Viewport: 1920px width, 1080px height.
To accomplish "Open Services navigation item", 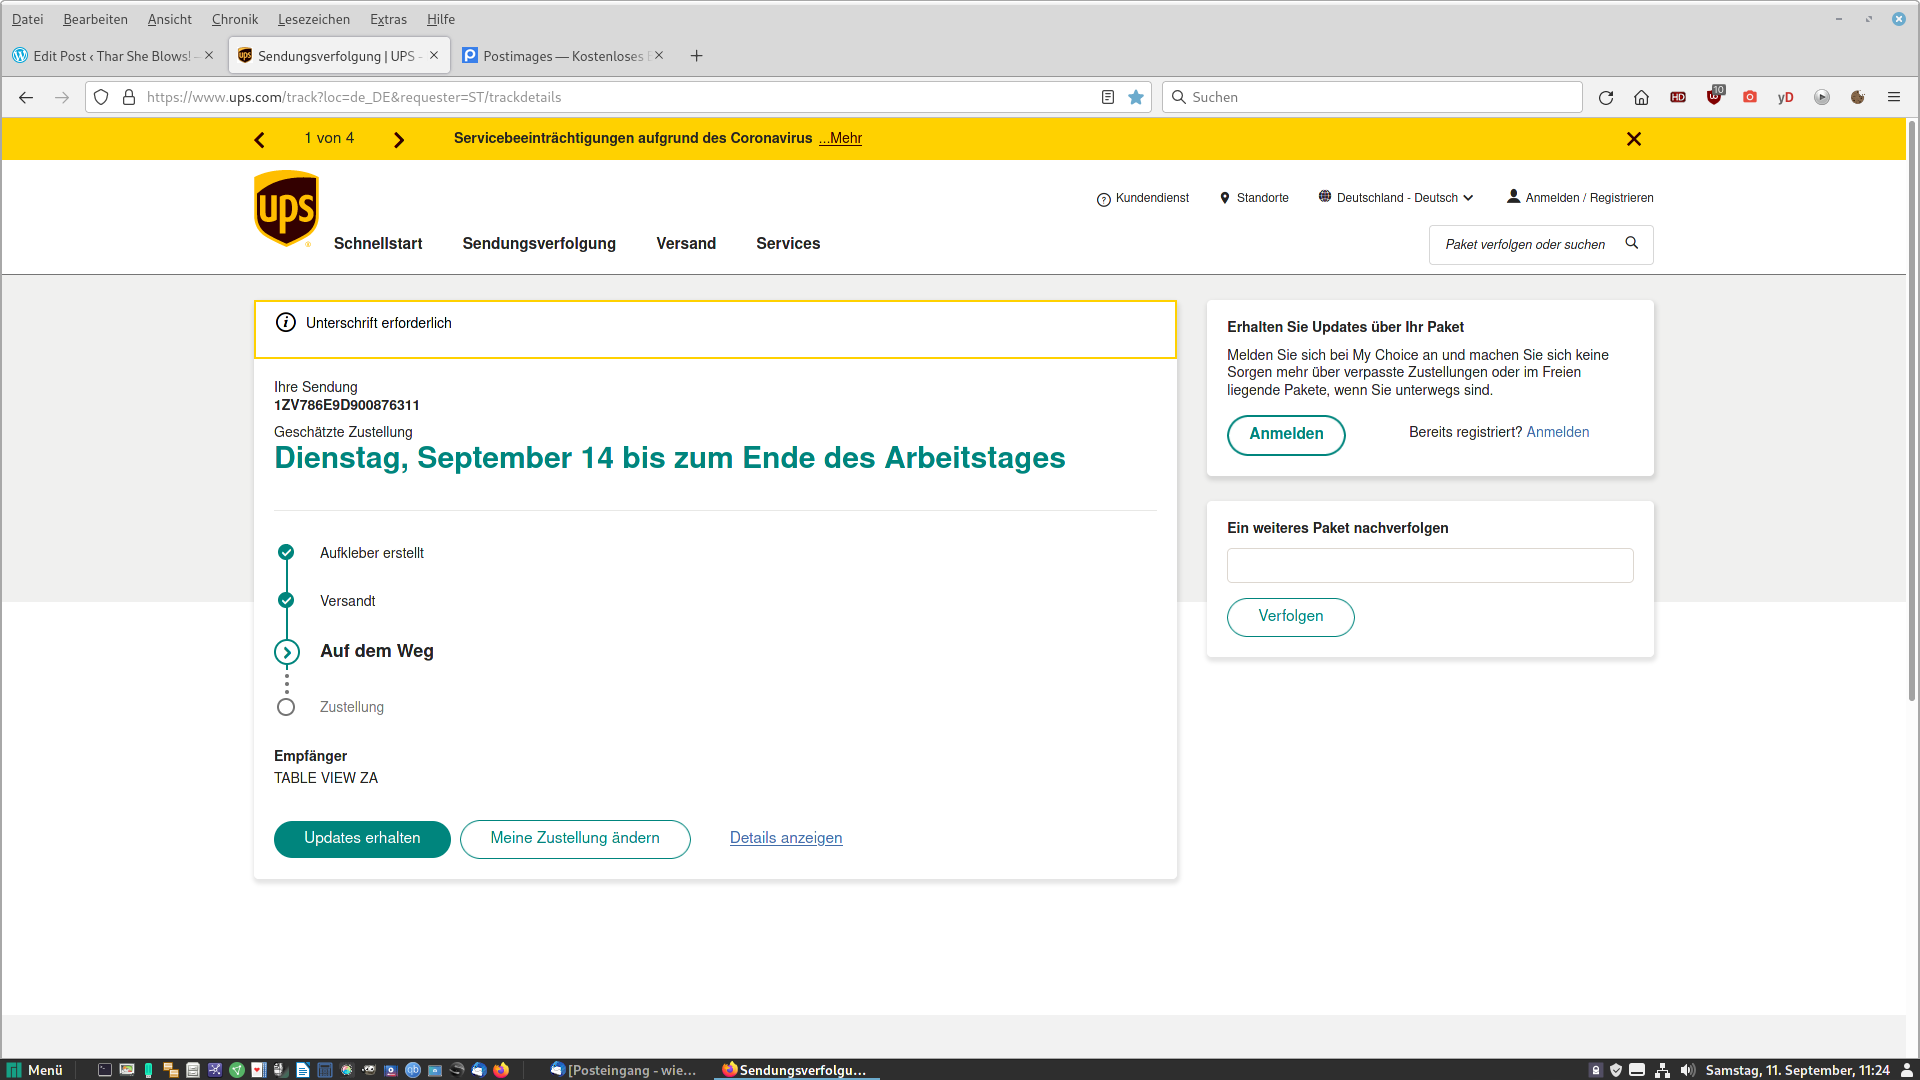I will click(x=788, y=244).
